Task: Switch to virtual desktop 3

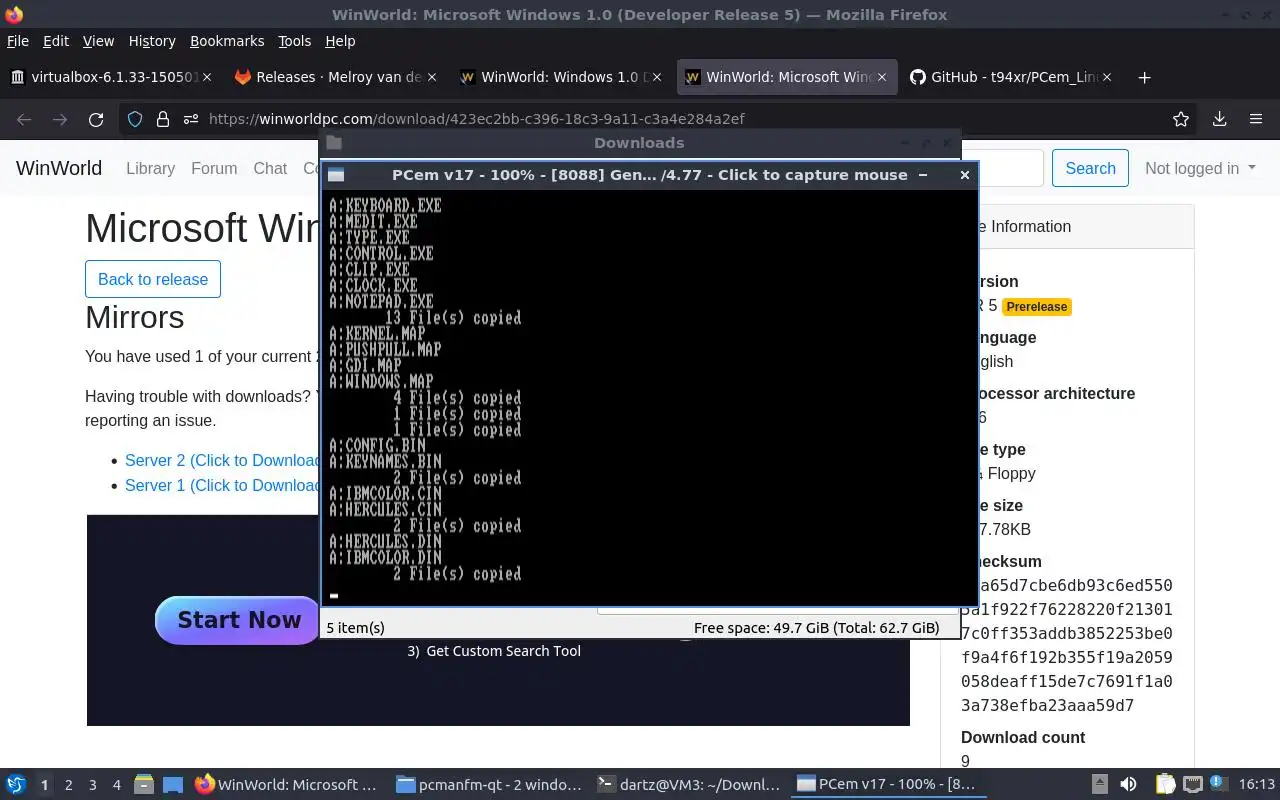Action: (x=92, y=785)
